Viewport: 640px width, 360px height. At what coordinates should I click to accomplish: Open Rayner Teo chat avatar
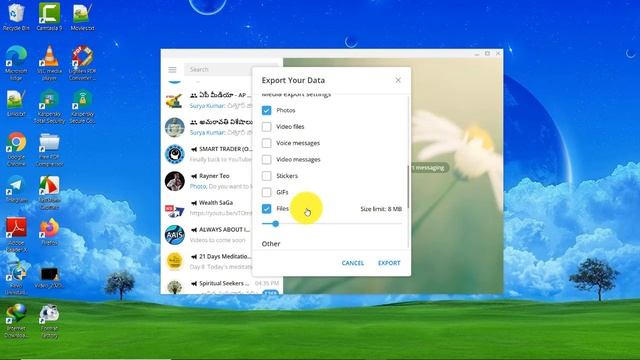click(x=175, y=181)
